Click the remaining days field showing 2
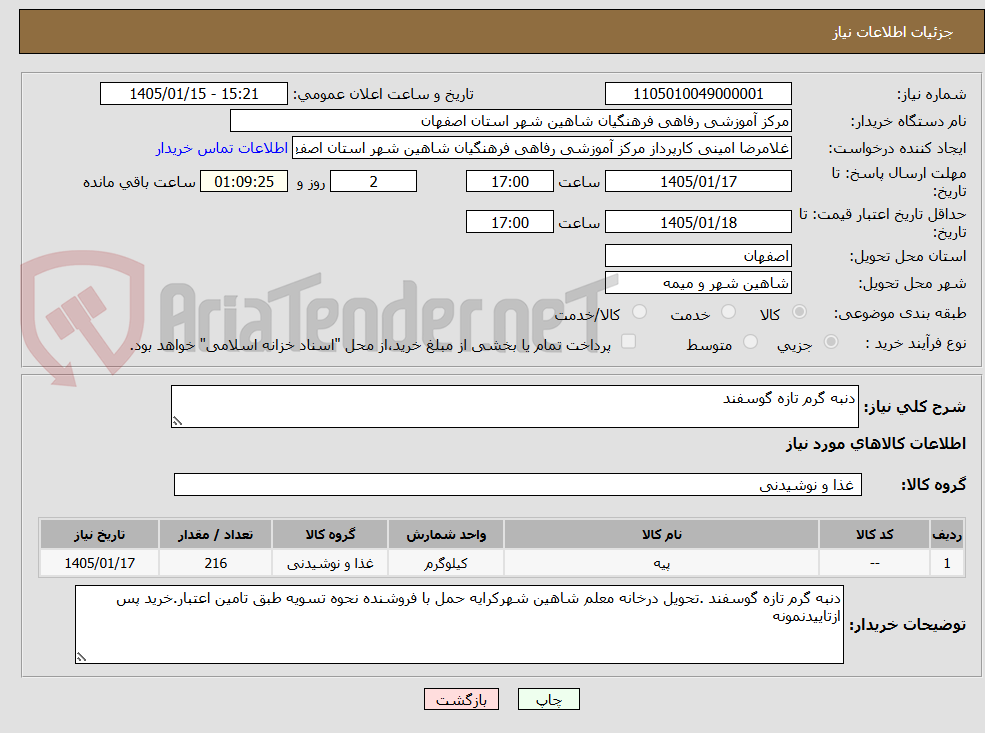 point(373,182)
